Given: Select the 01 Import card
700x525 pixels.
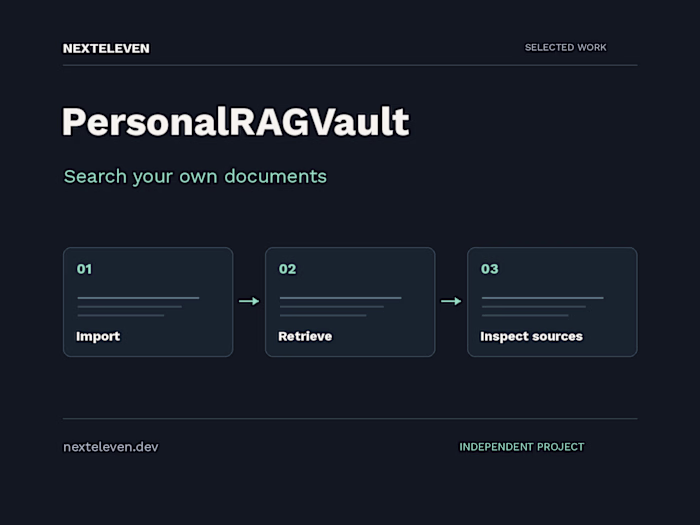Looking at the screenshot, I should [148, 302].
